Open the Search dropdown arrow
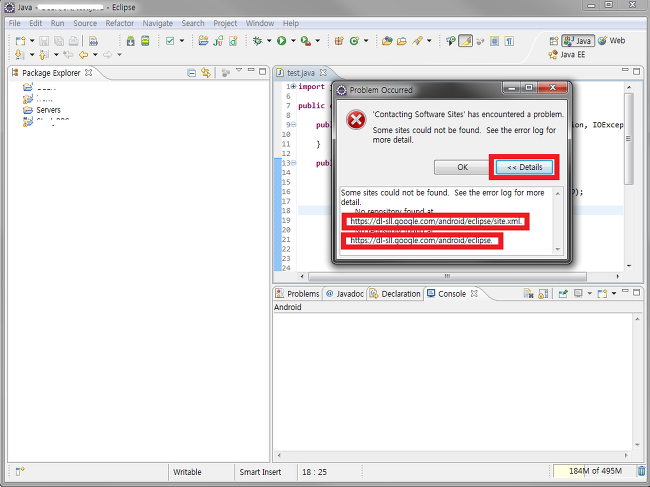Viewport: 650px width, 487px height. click(429, 41)
